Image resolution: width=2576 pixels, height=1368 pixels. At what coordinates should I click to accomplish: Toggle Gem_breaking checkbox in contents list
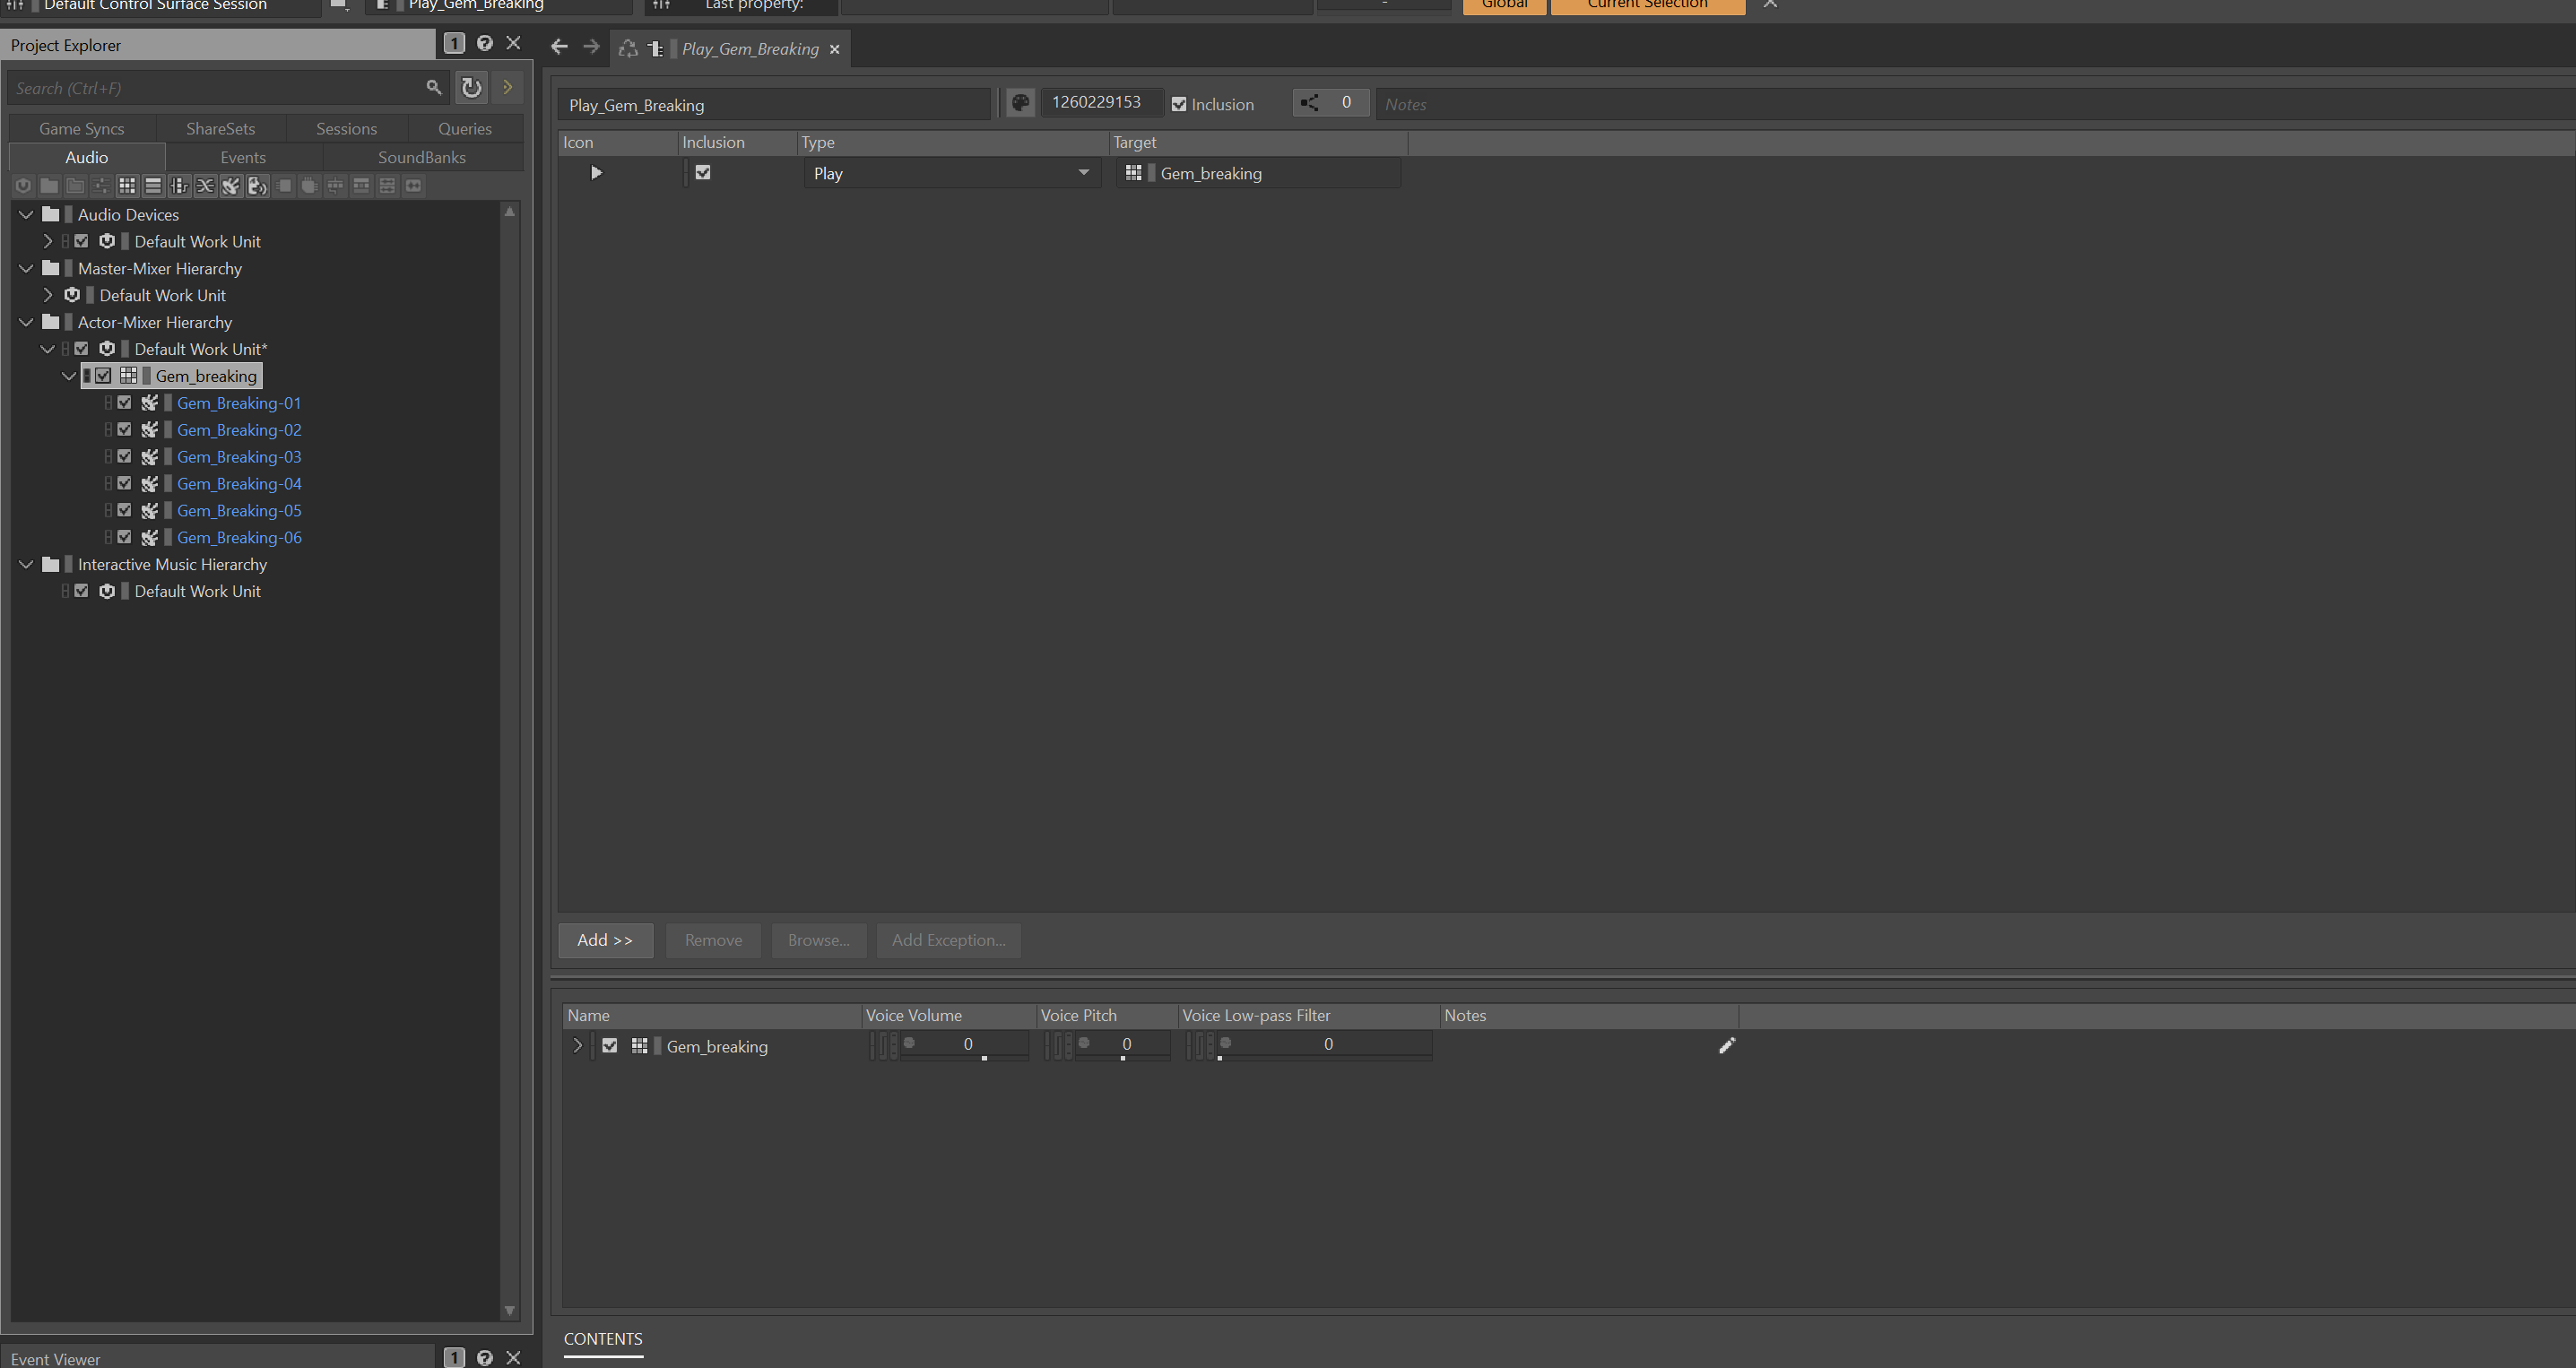pyautogui.click(x=610, y=1046)
